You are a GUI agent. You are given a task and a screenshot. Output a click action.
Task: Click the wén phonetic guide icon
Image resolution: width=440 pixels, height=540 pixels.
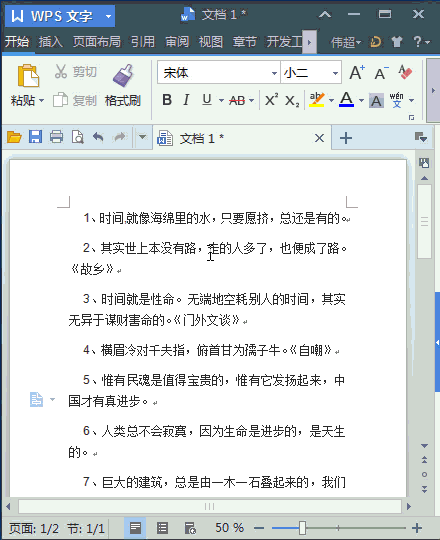397,100
